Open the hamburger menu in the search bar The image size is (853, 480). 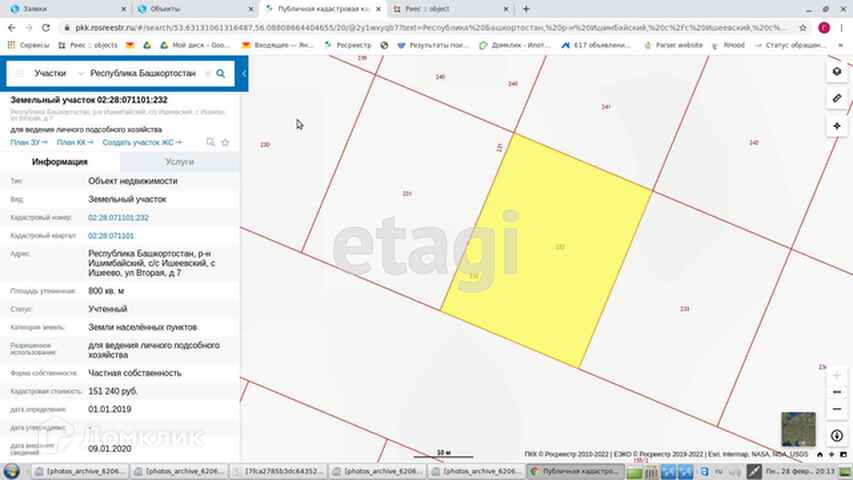point(20,73)
